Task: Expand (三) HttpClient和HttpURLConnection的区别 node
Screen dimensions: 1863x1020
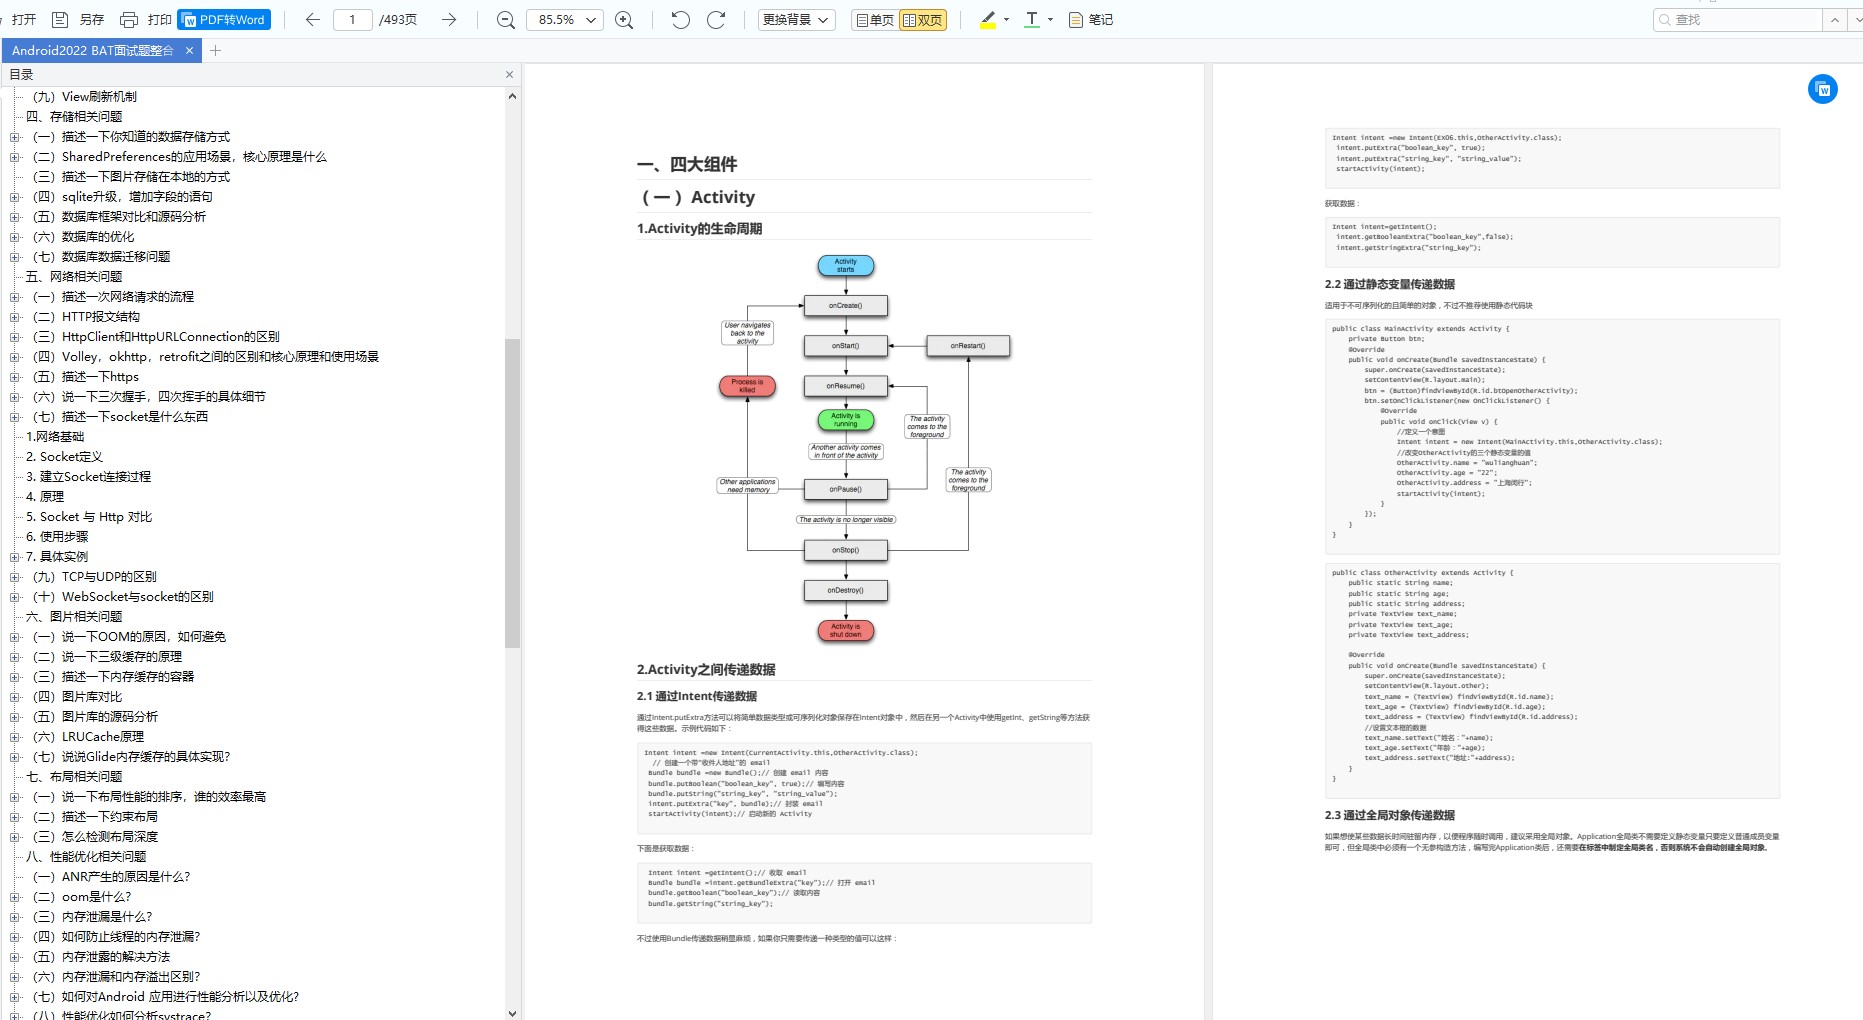Action: coord(15,337)
